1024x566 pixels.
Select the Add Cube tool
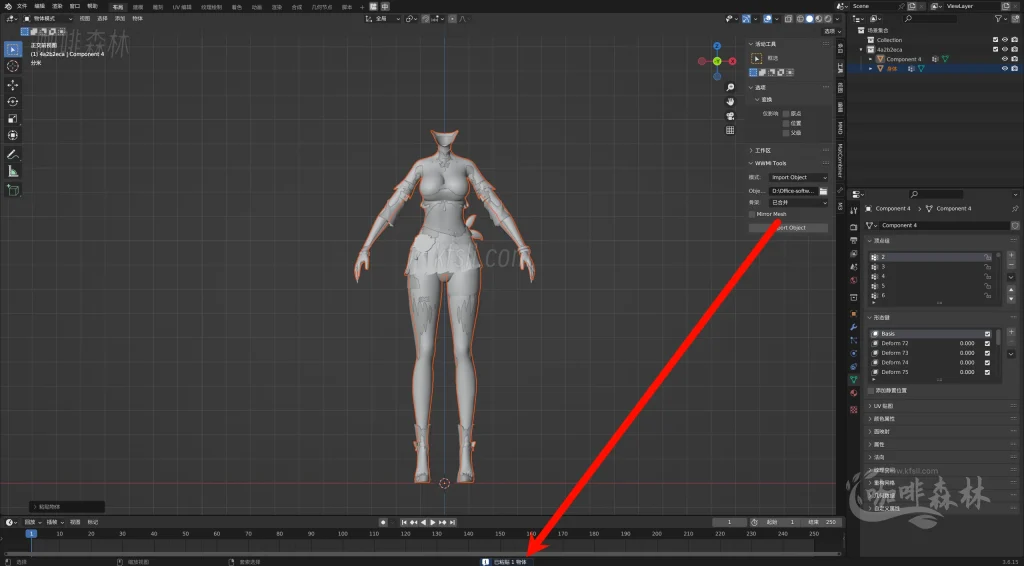click(12, 190)
